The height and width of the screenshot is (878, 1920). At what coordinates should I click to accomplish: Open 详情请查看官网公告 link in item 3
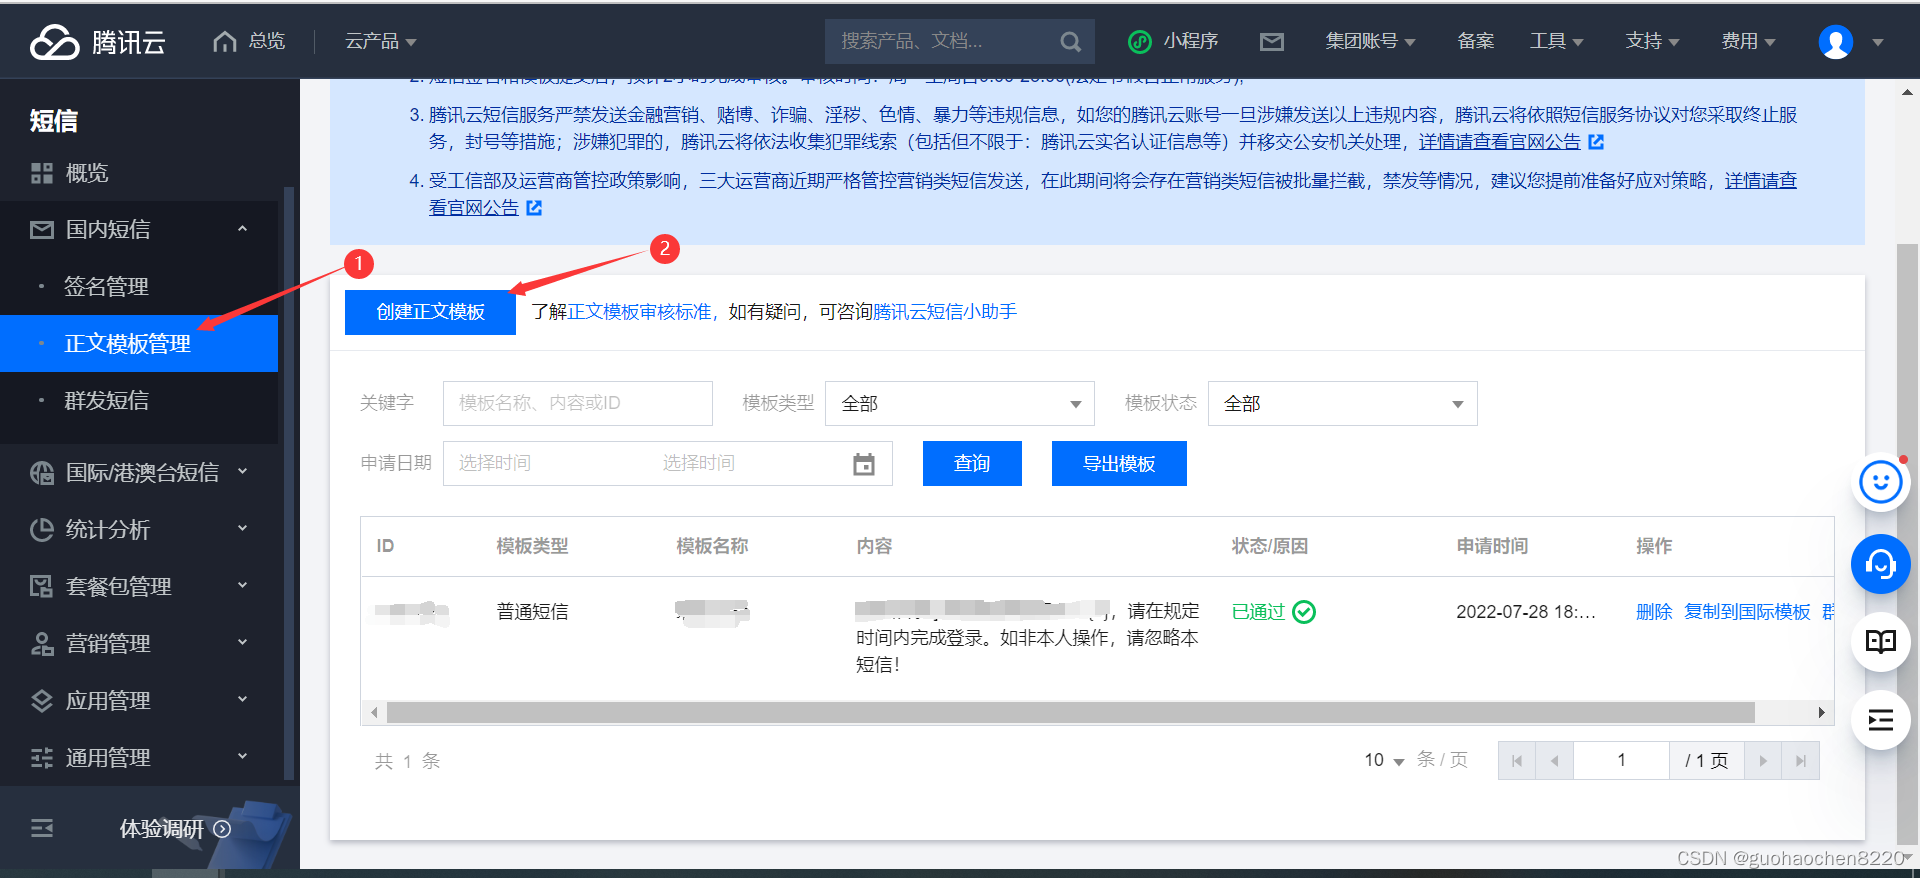pos(1499,142)
